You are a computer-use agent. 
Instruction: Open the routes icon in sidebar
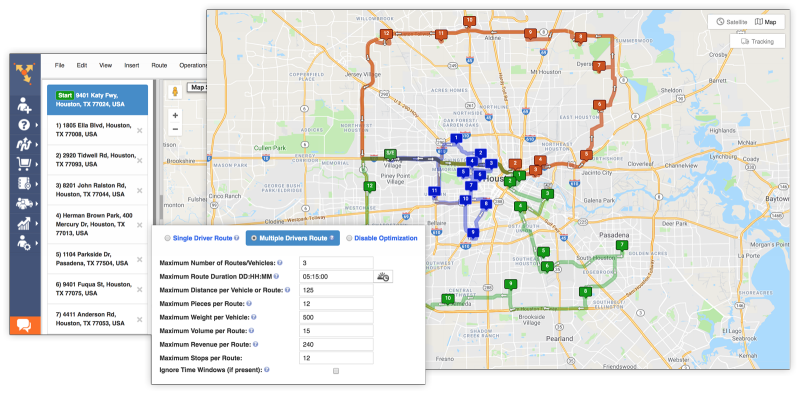pyautogui.click(x=23, y=145)
